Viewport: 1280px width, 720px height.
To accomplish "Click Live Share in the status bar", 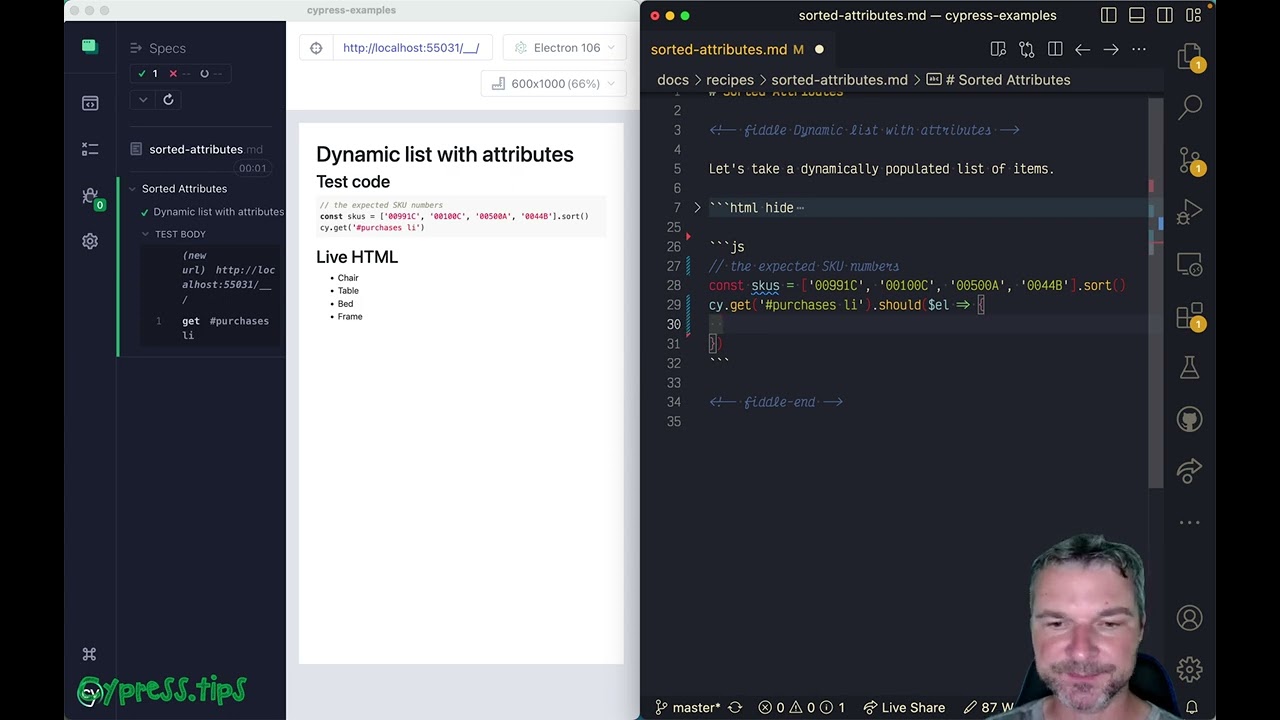I will [x=903, y=707].
